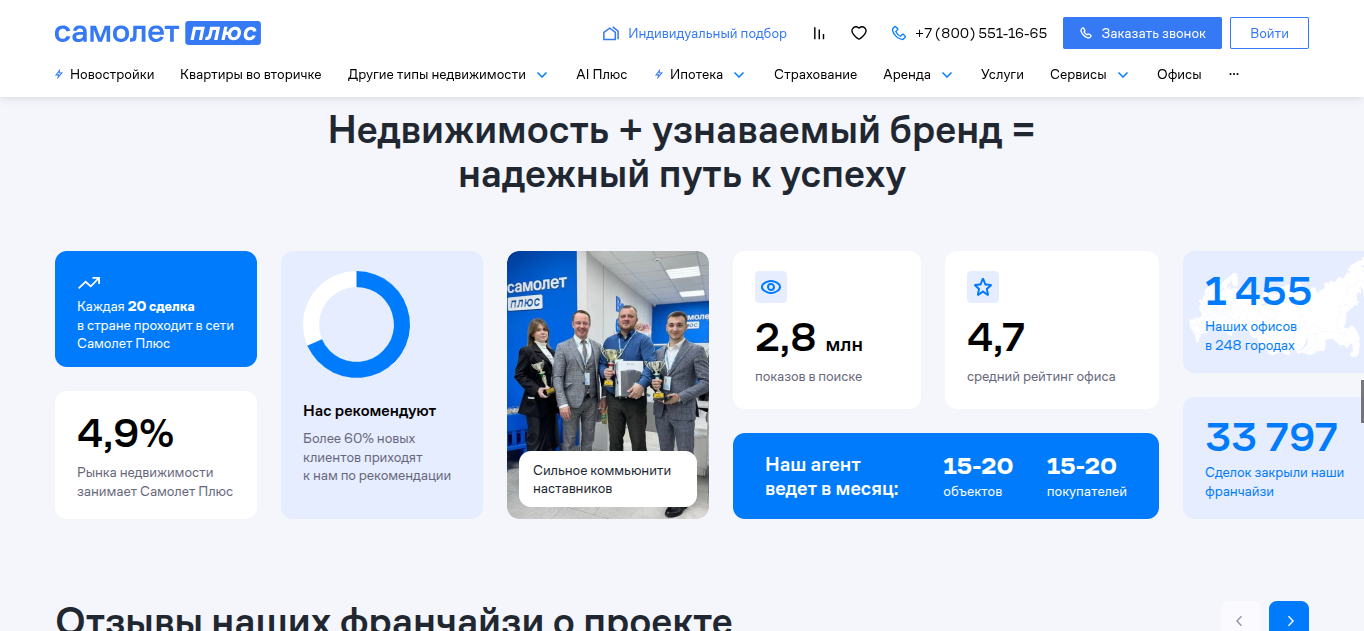Expand the Ипотека dropdown menu
The image size is (1364, 631).
click(x=739, y=74)
